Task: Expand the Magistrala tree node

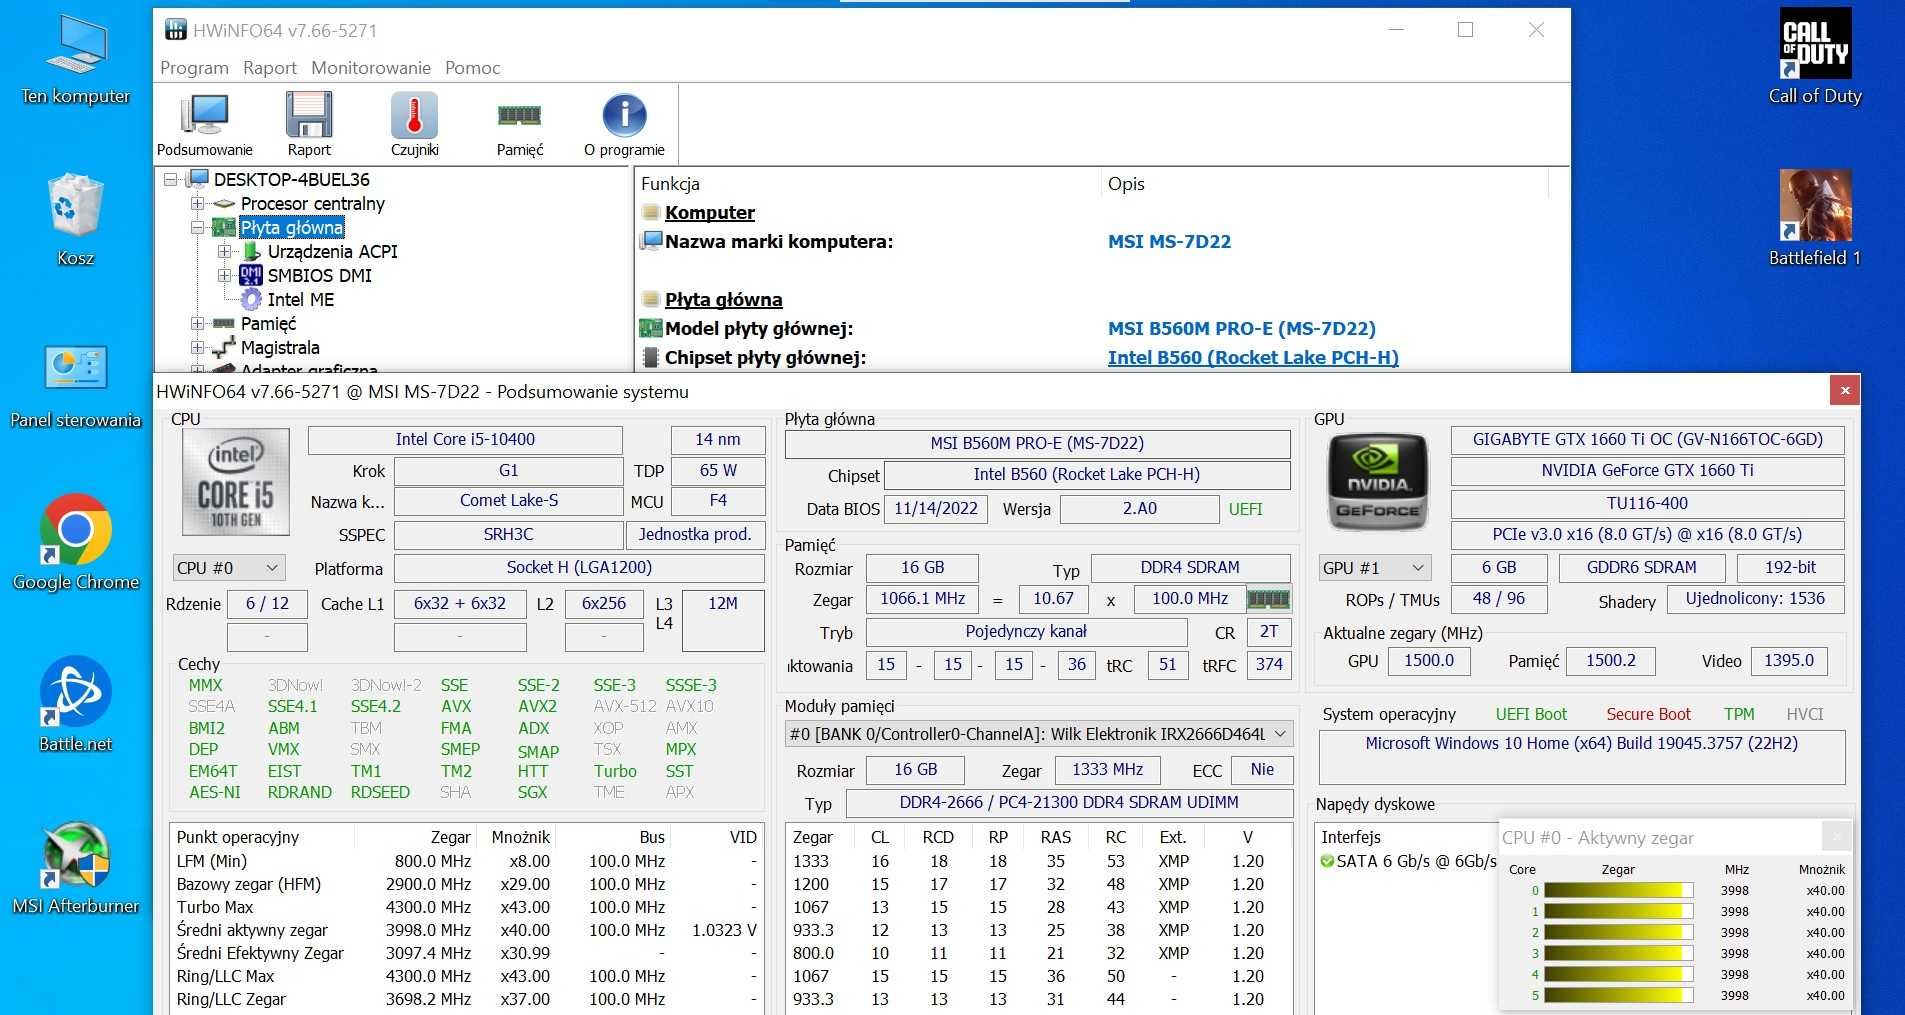Action: pos(198,347)
